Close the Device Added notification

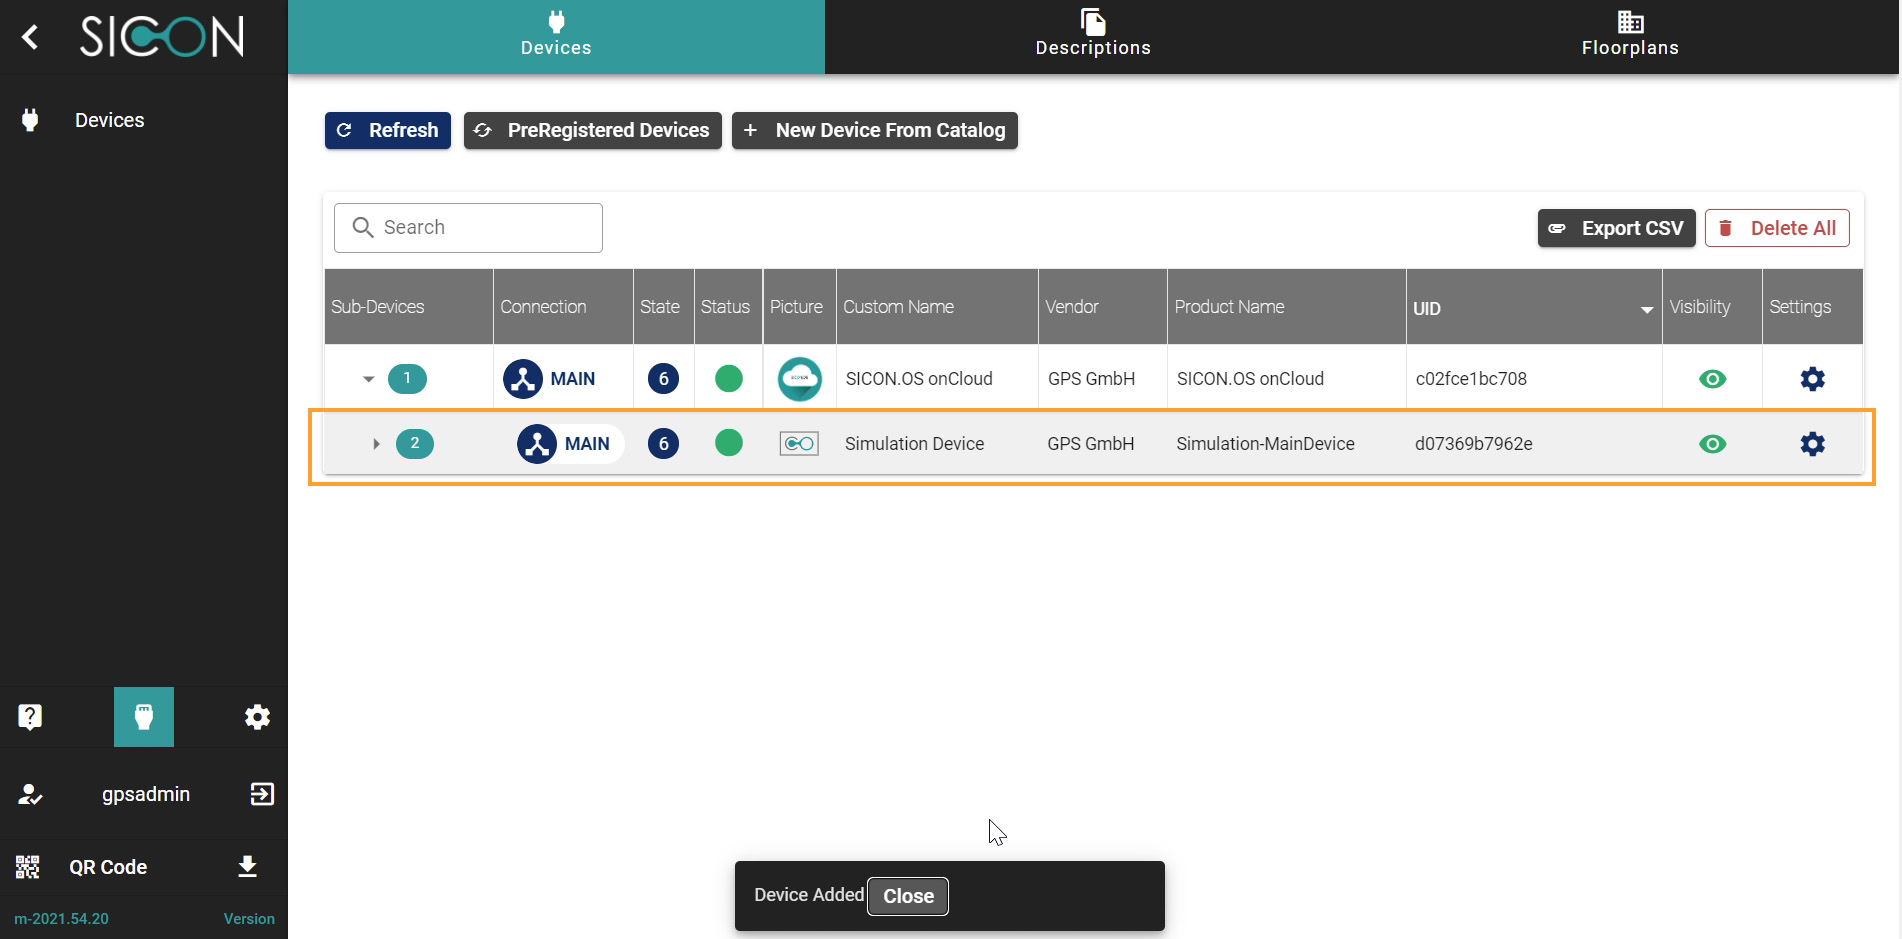tap(907, 896)
